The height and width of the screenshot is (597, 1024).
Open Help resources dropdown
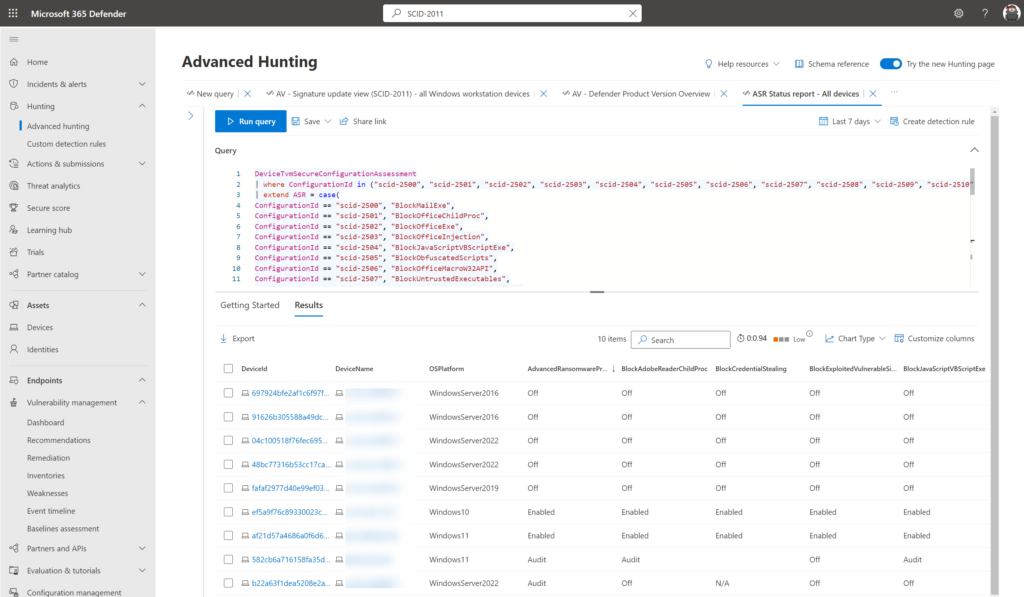tap(742, 64)
